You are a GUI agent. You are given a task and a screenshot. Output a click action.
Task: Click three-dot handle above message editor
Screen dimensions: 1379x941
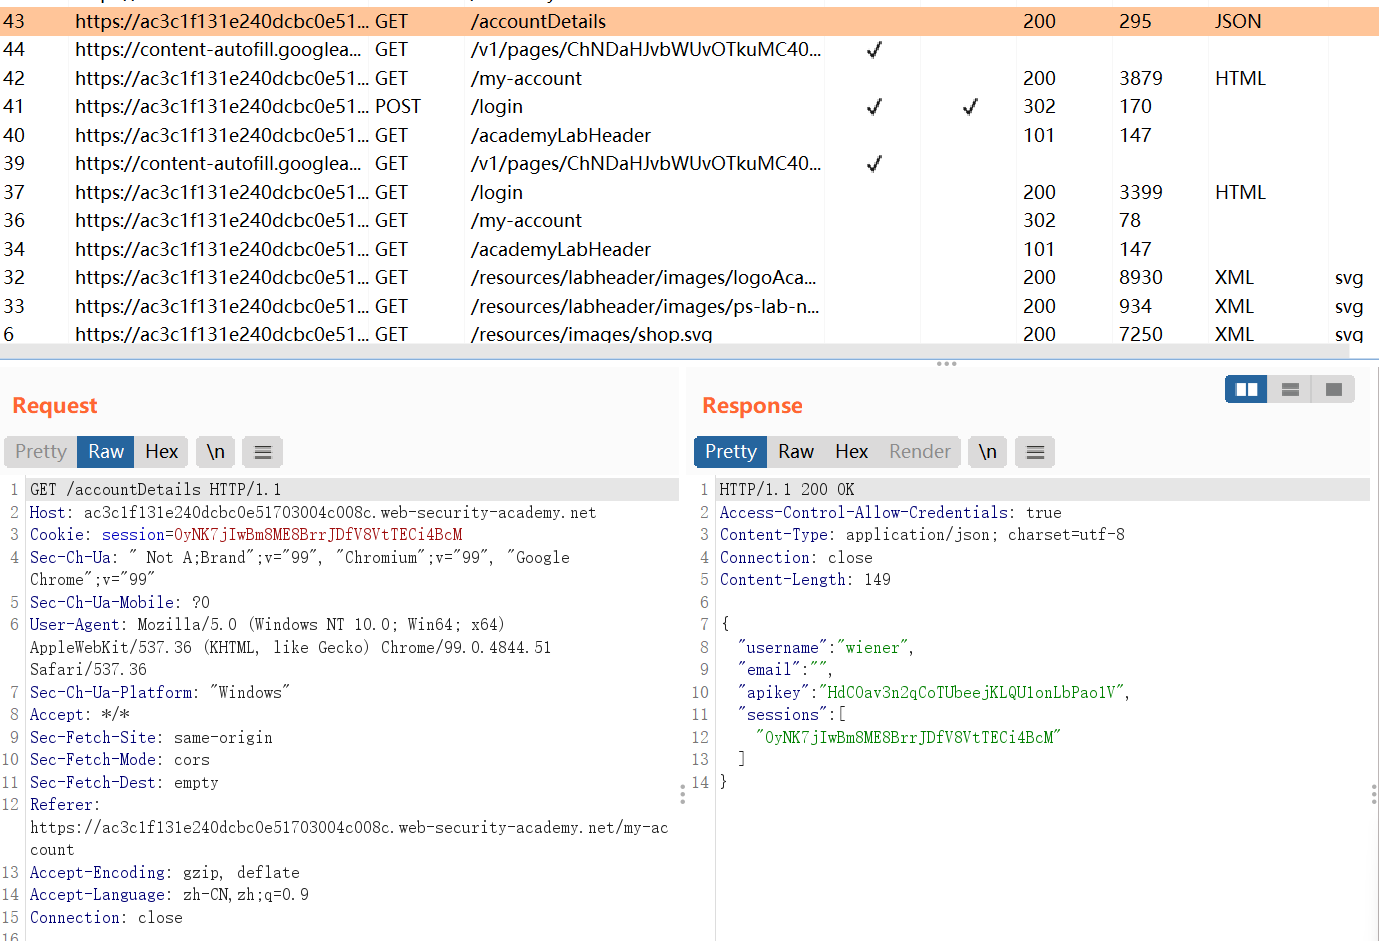point(946,364)
